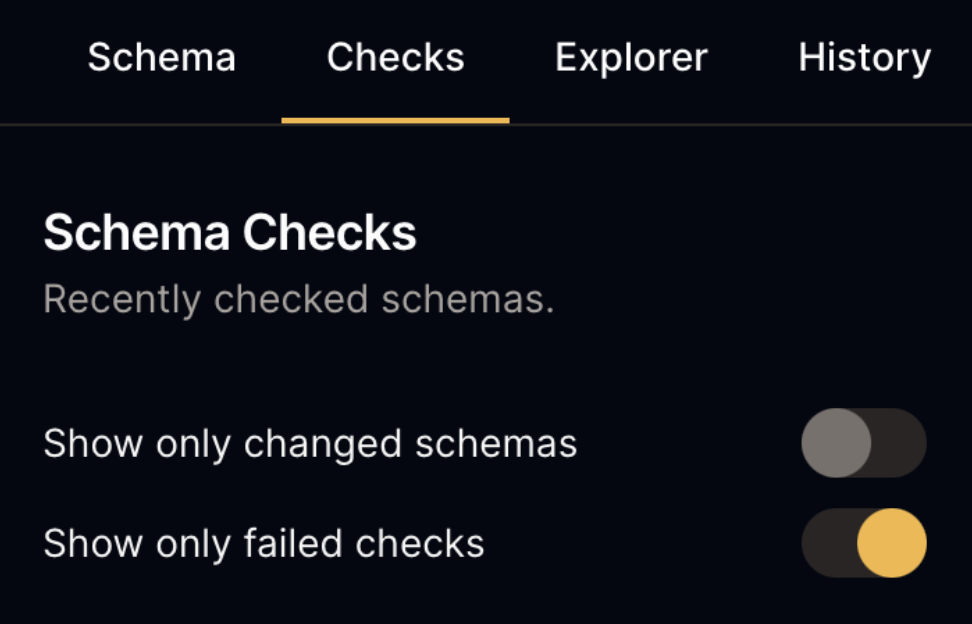Viewport: 972px width, 624px height.
Task: Select the active Checks tab underline
Action: (395, 119)
